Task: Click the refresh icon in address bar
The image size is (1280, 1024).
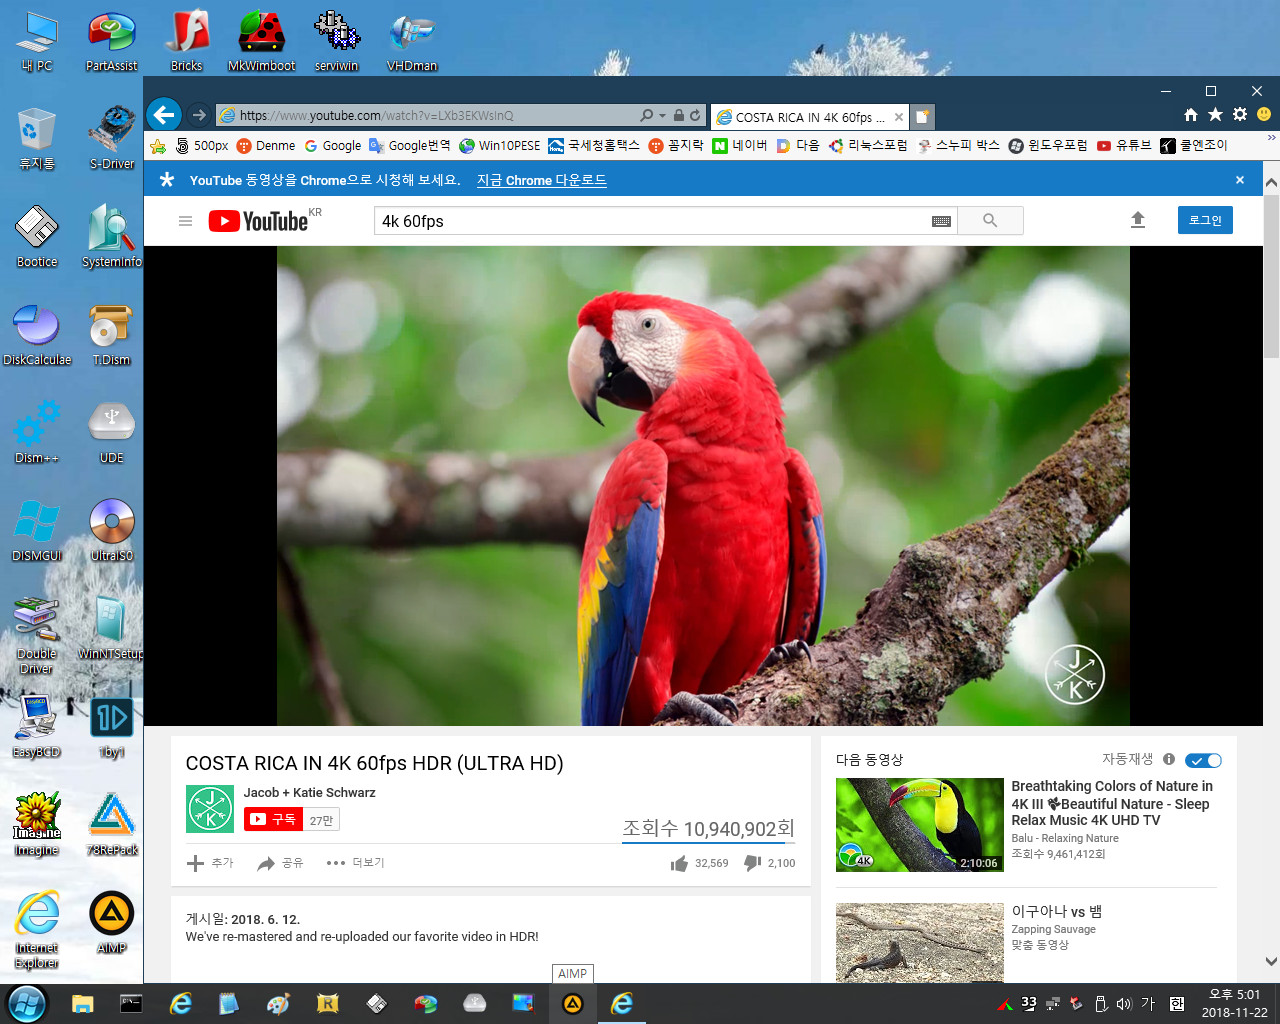Action: (x=695, y=115)
